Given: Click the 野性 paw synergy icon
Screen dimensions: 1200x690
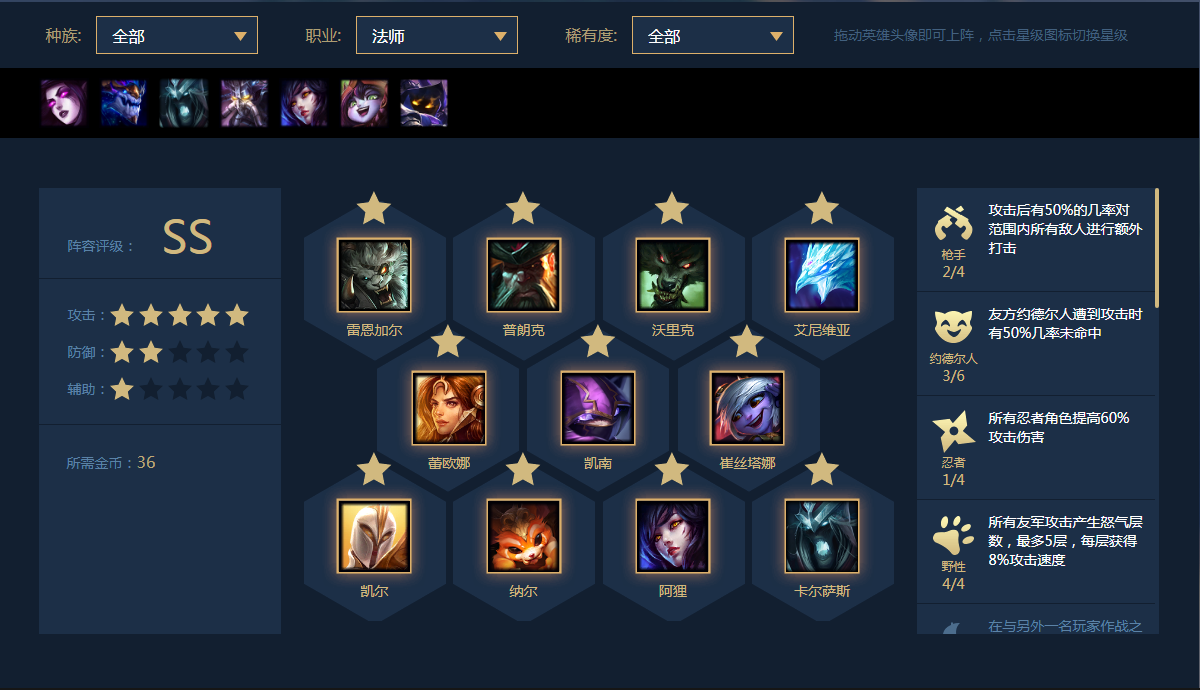Looking at the screenshot, I should point(953,535).
